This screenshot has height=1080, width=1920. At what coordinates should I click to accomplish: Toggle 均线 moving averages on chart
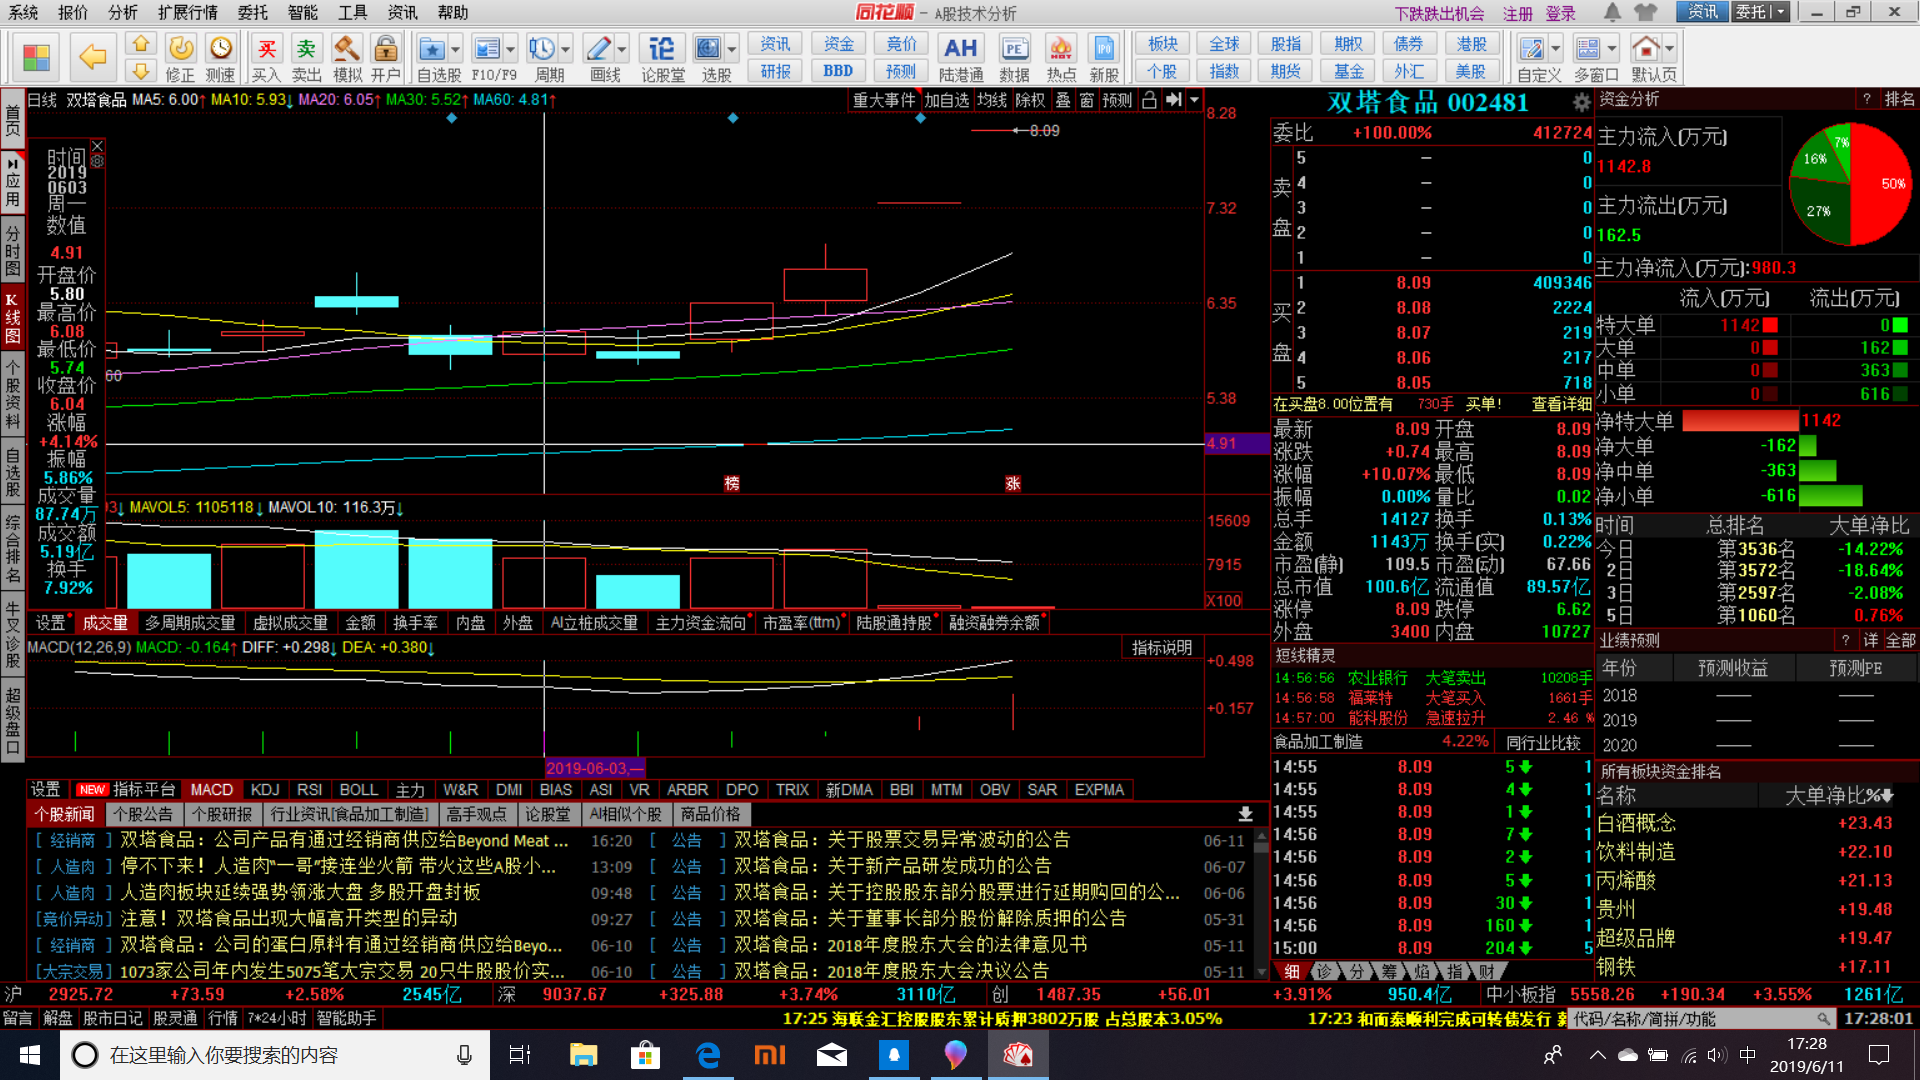[x=992, y=100]
